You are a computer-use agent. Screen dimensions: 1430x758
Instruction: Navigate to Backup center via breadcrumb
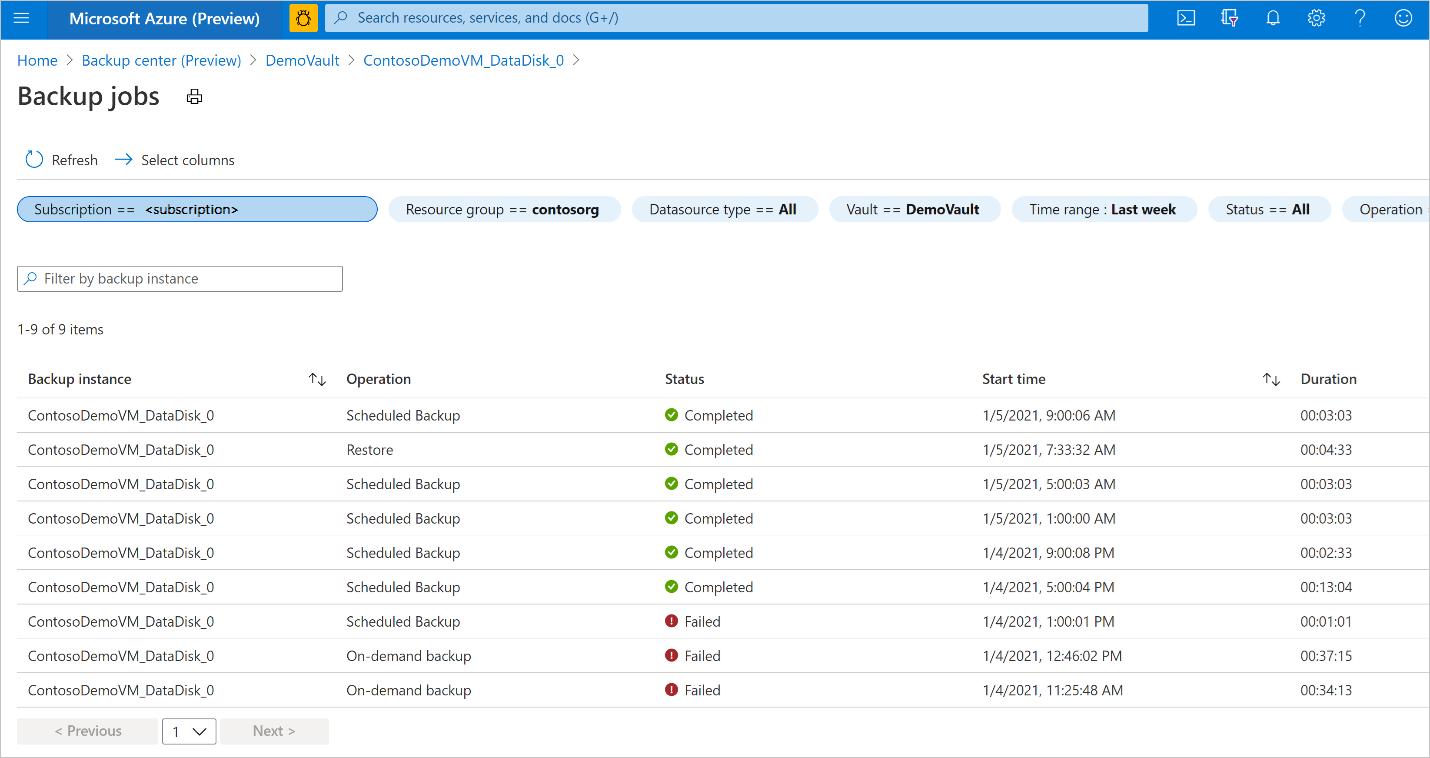point(160,60)
